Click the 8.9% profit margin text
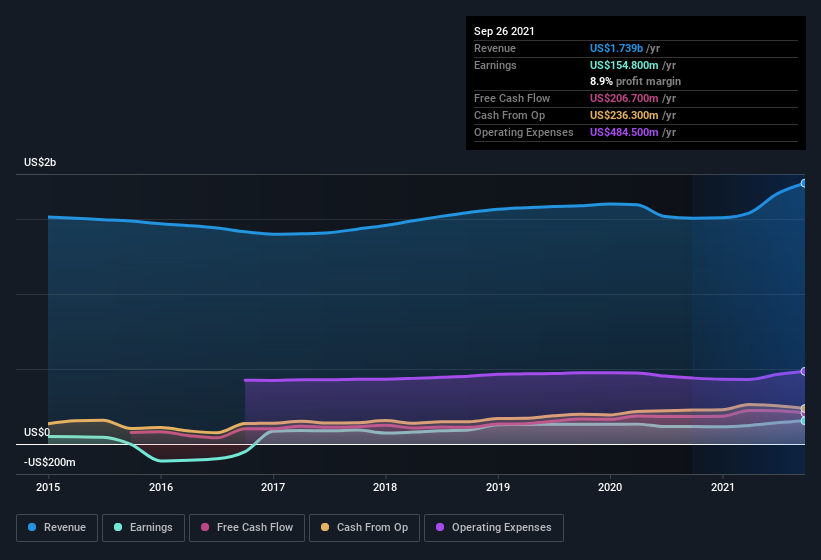The height and width of the screenshot is (560, 821). (636, 81)
